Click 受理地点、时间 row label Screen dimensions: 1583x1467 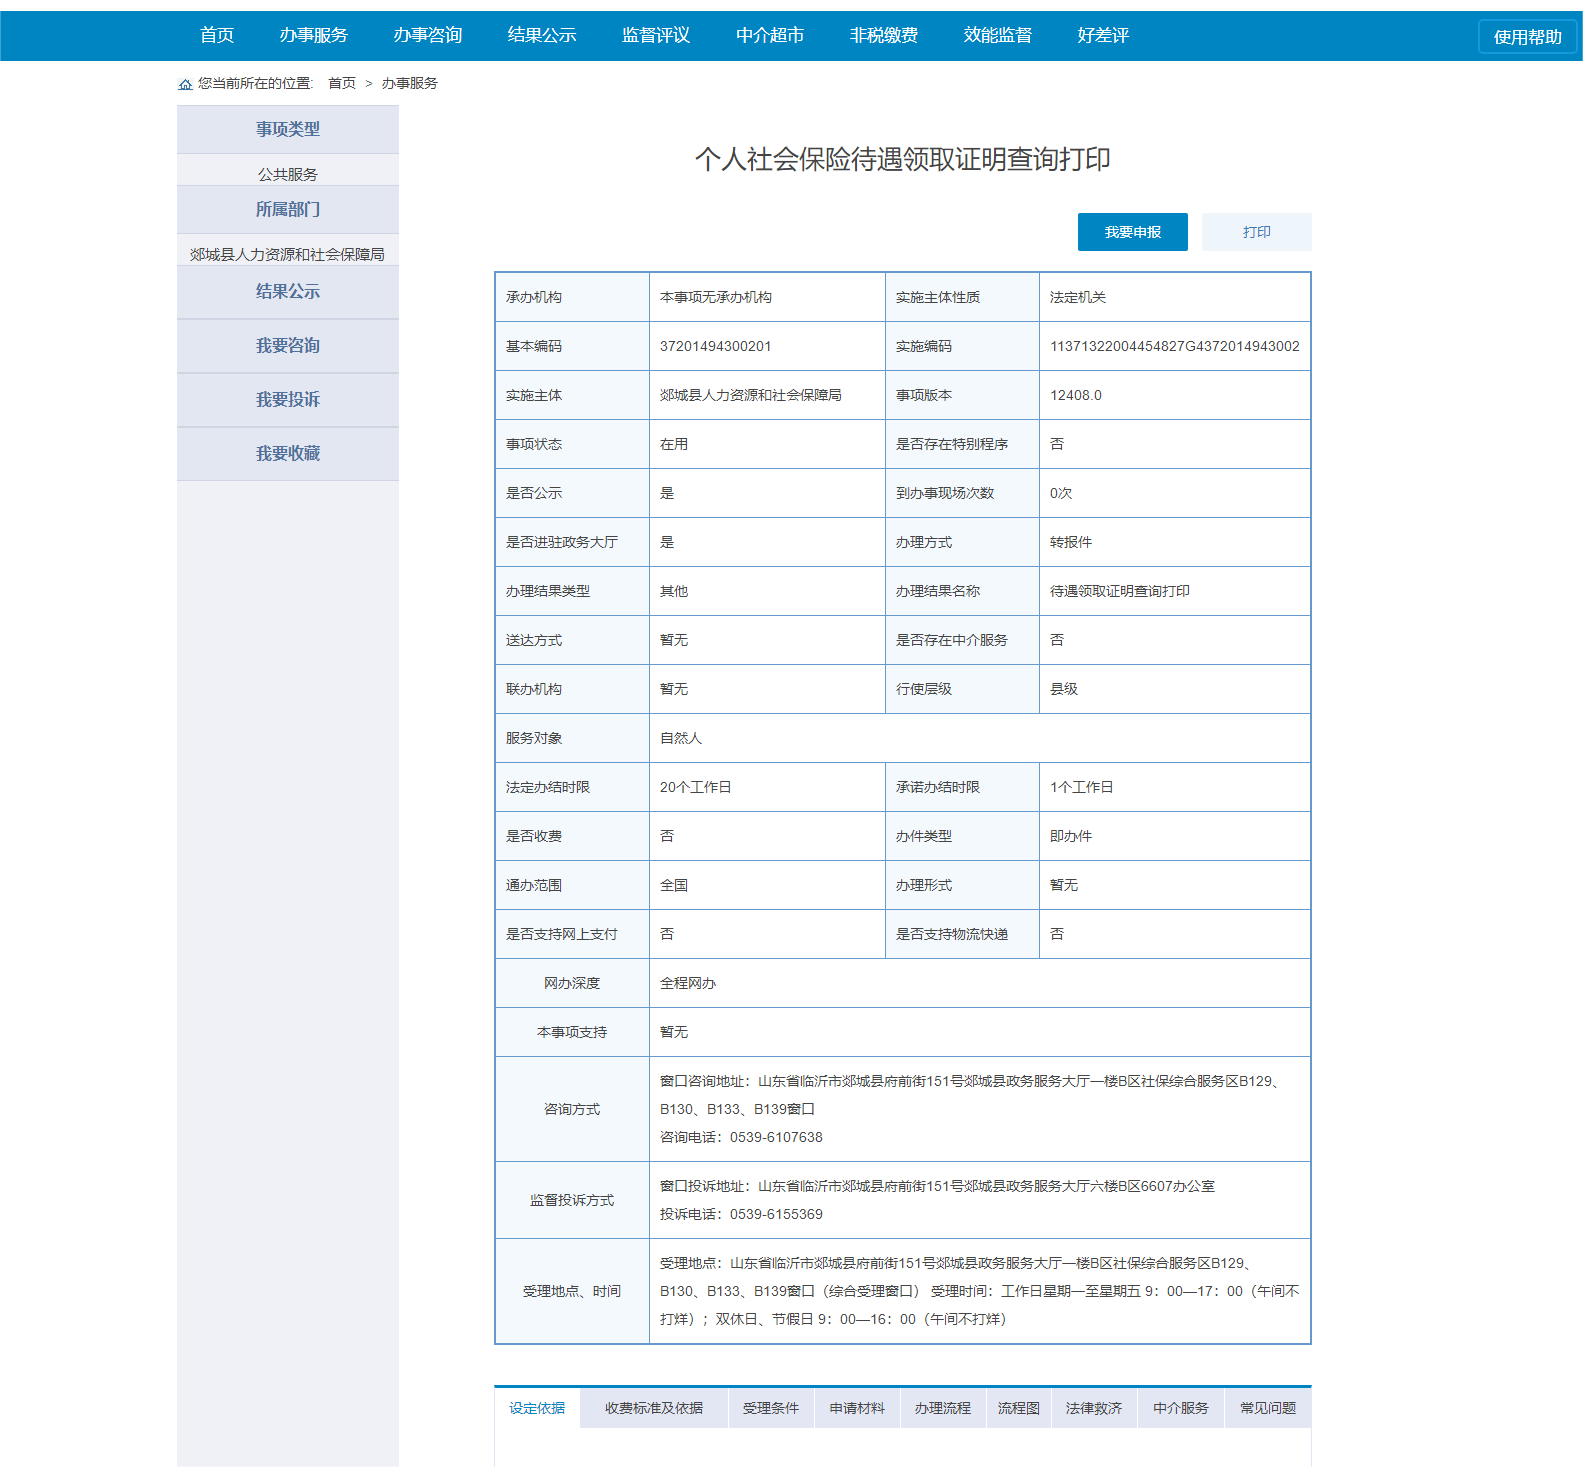[572, 1291]
